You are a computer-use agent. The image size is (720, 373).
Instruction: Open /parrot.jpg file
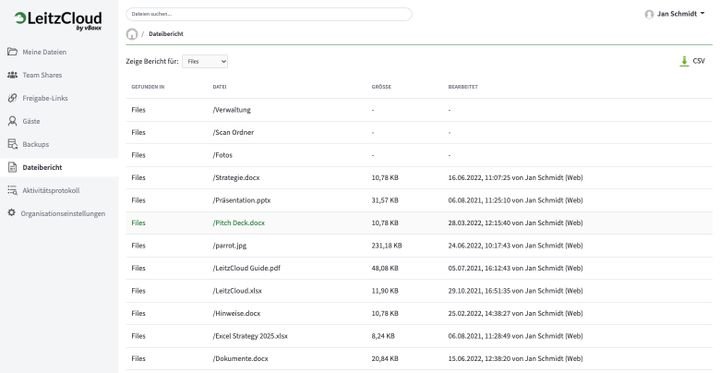[230, 245]
